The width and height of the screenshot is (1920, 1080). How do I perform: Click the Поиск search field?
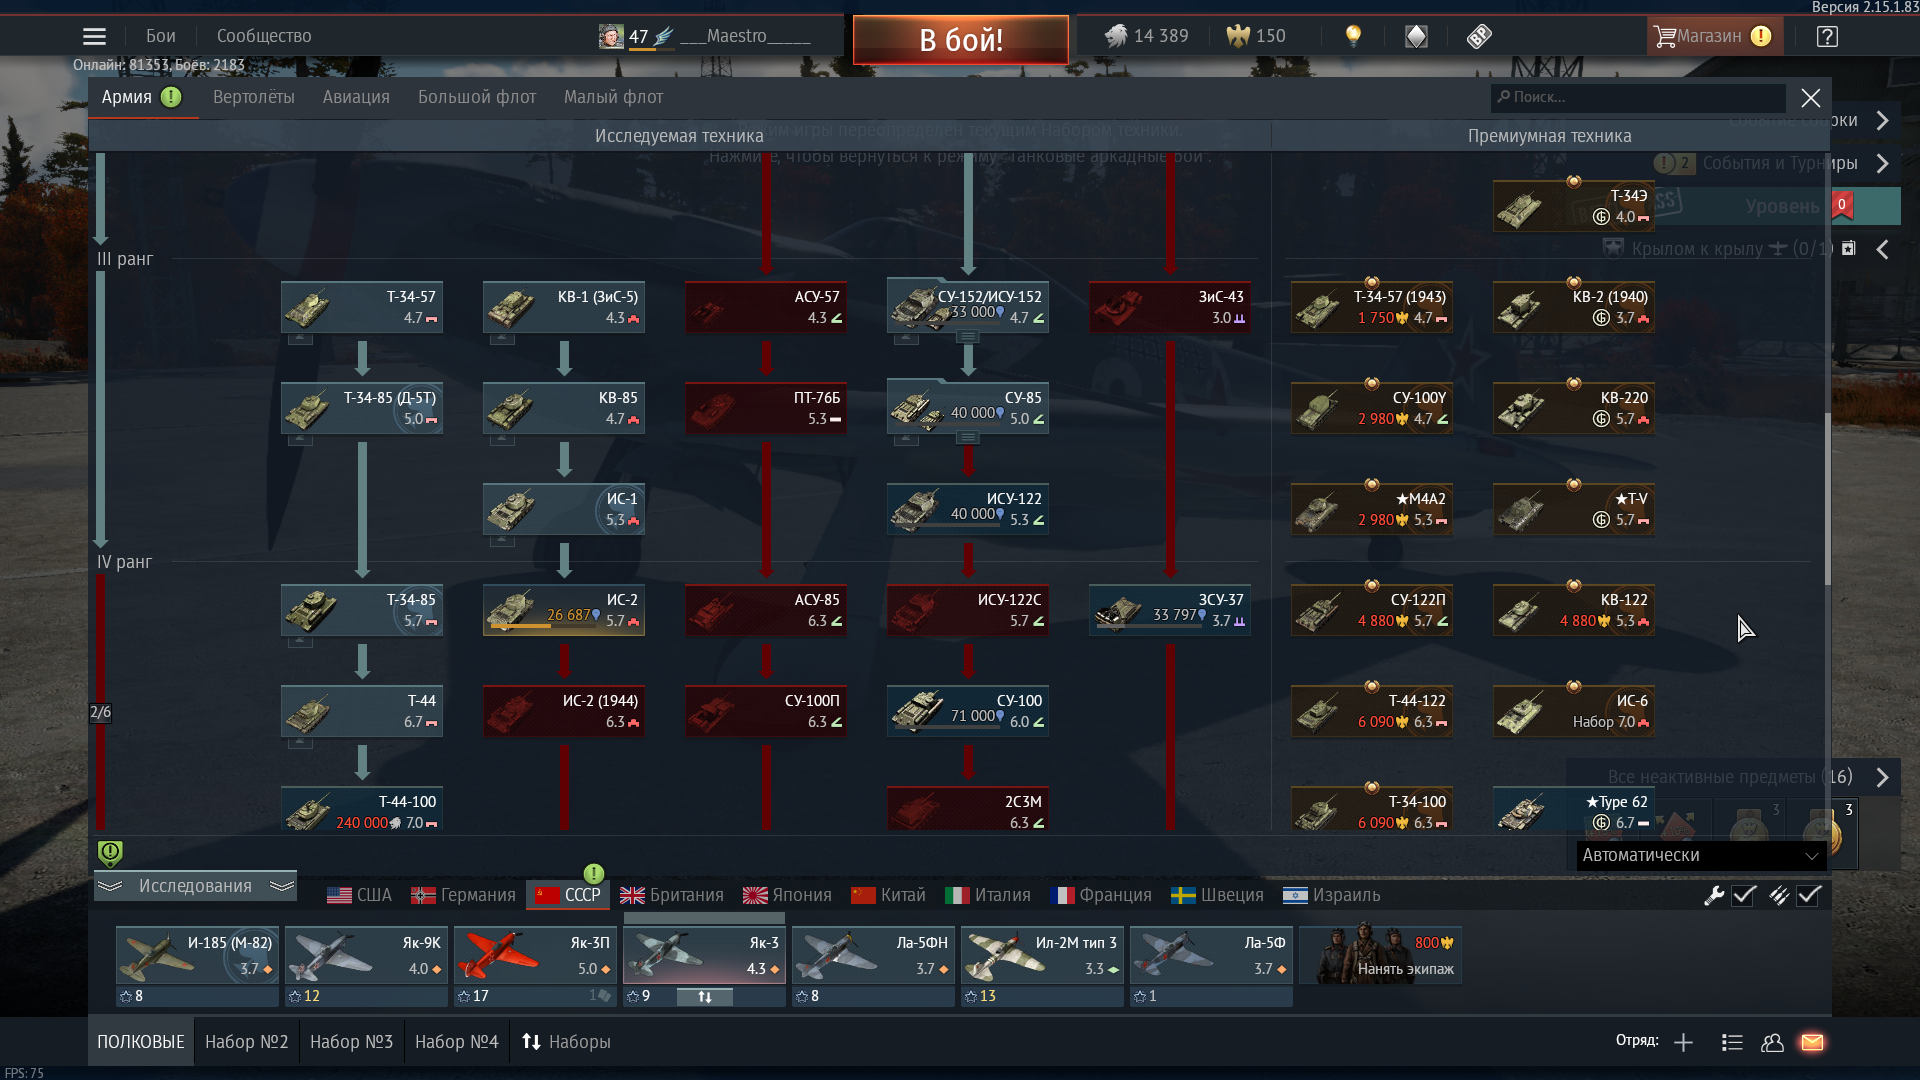pos(1638,97)
